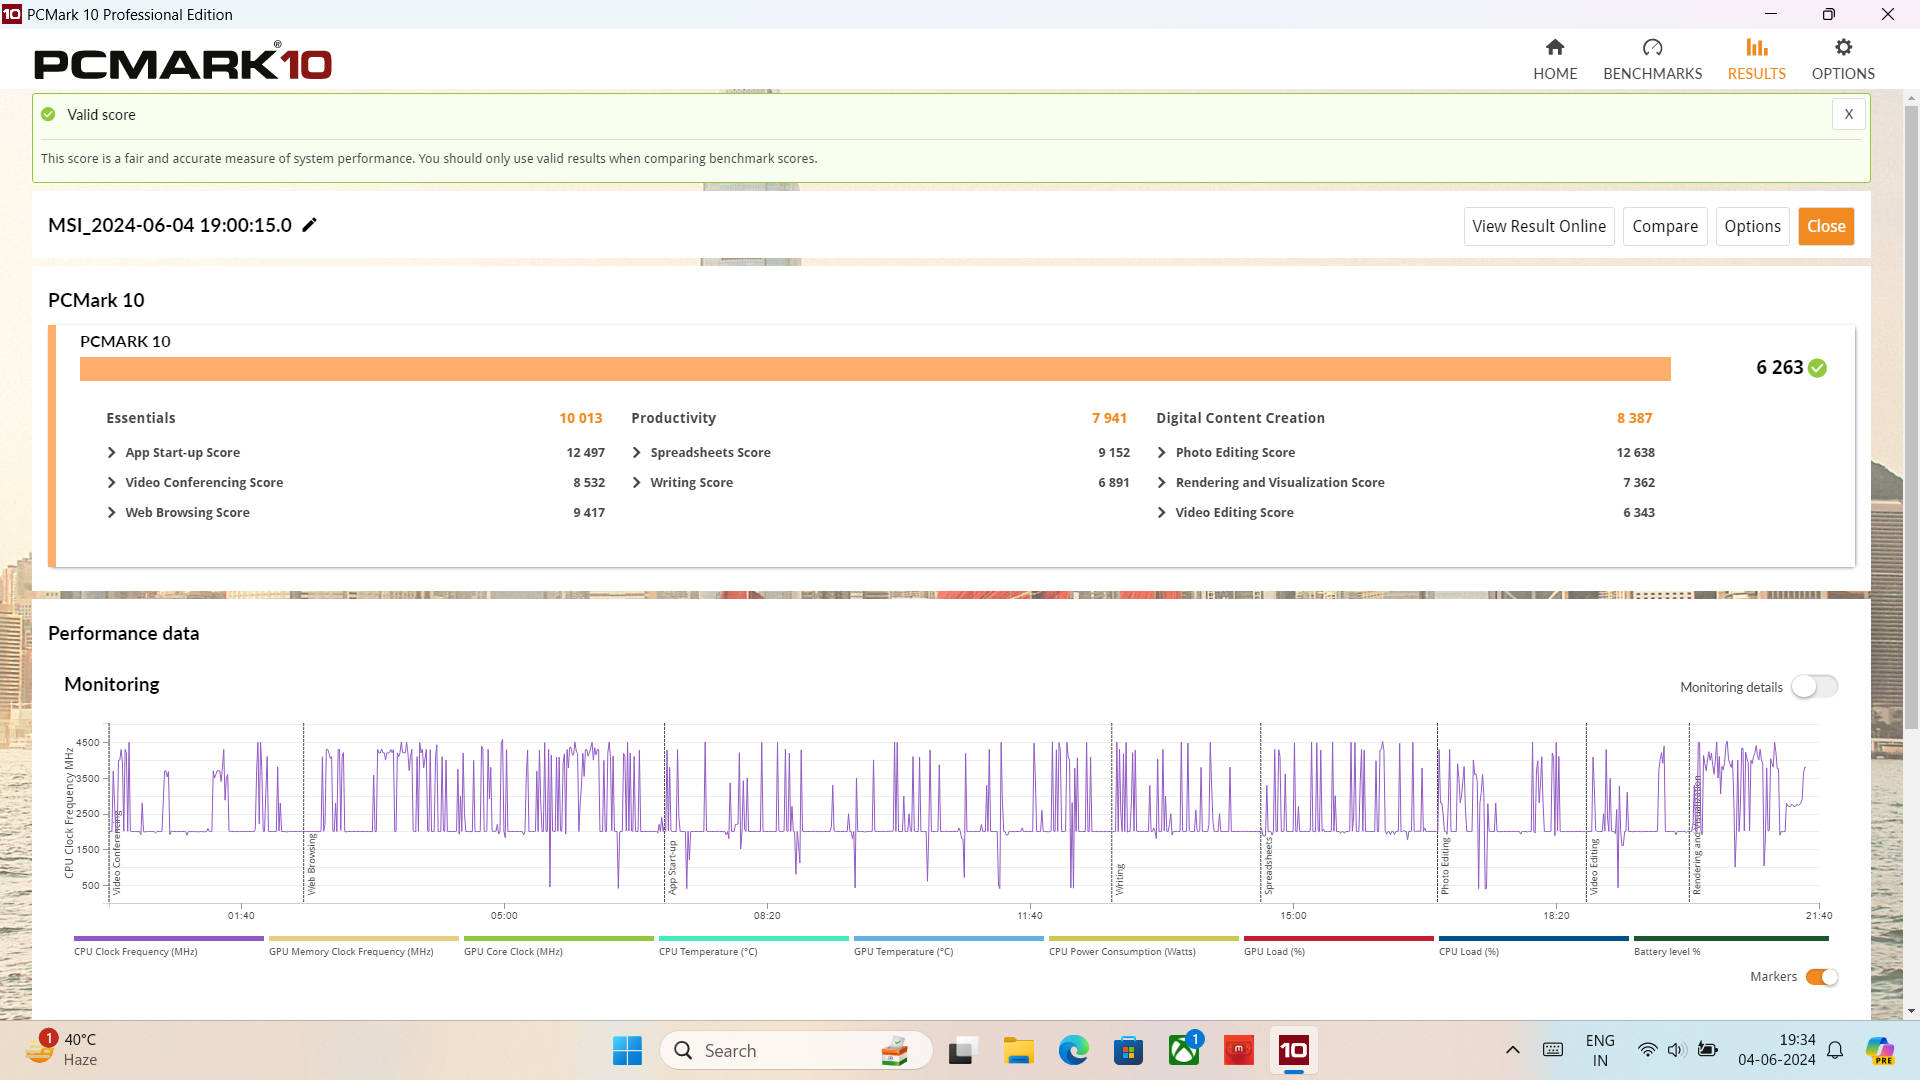
Task: Open MSI Center red icon in taskbar
Action: [x=1239, y=1051]
